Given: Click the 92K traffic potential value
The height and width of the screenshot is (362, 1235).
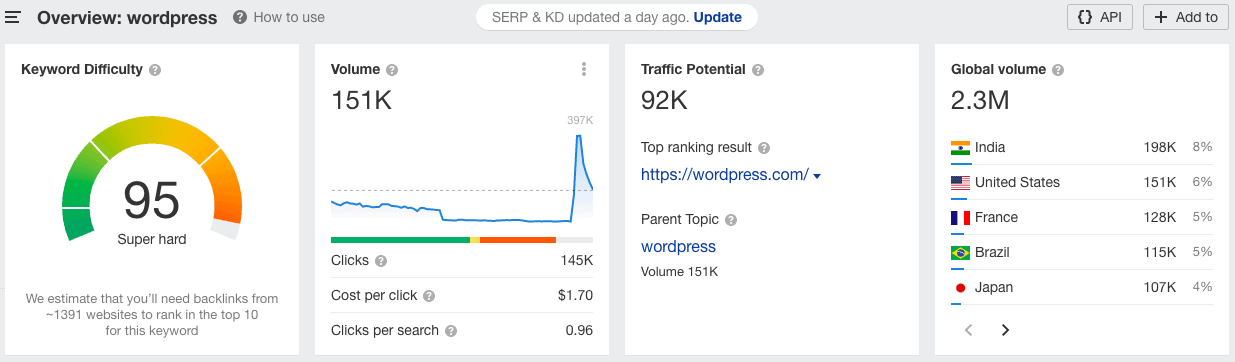Looking at the screenshot, I should pyautogui.click(x=664, y=100).
